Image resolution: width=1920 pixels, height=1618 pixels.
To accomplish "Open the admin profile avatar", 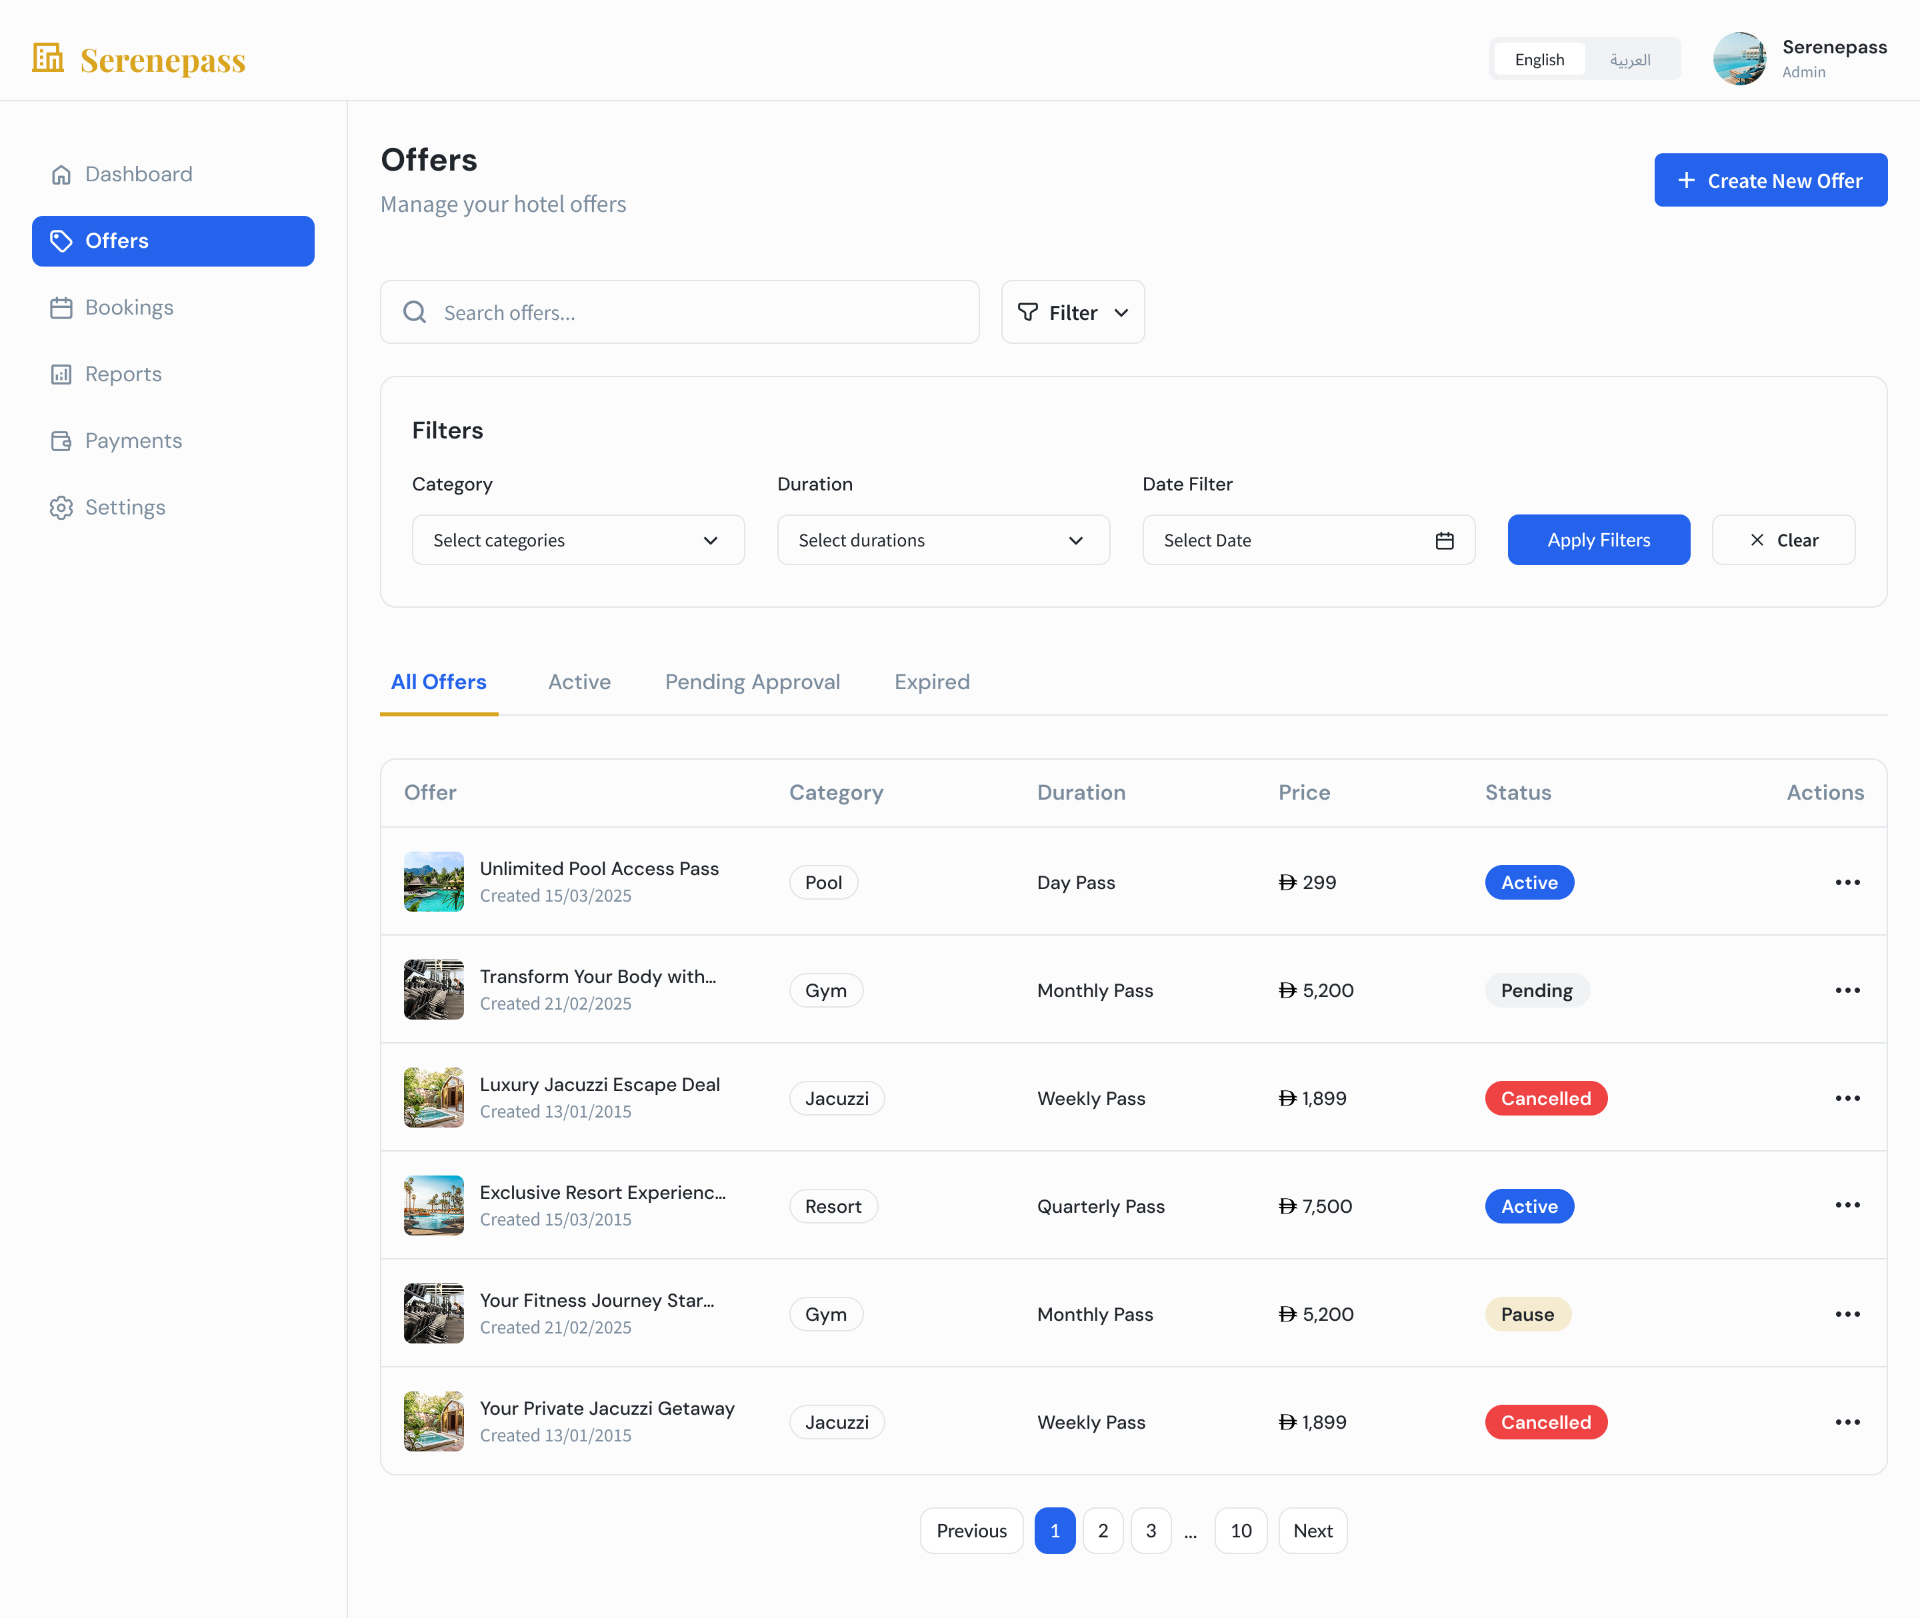I will pos(1740,58).
